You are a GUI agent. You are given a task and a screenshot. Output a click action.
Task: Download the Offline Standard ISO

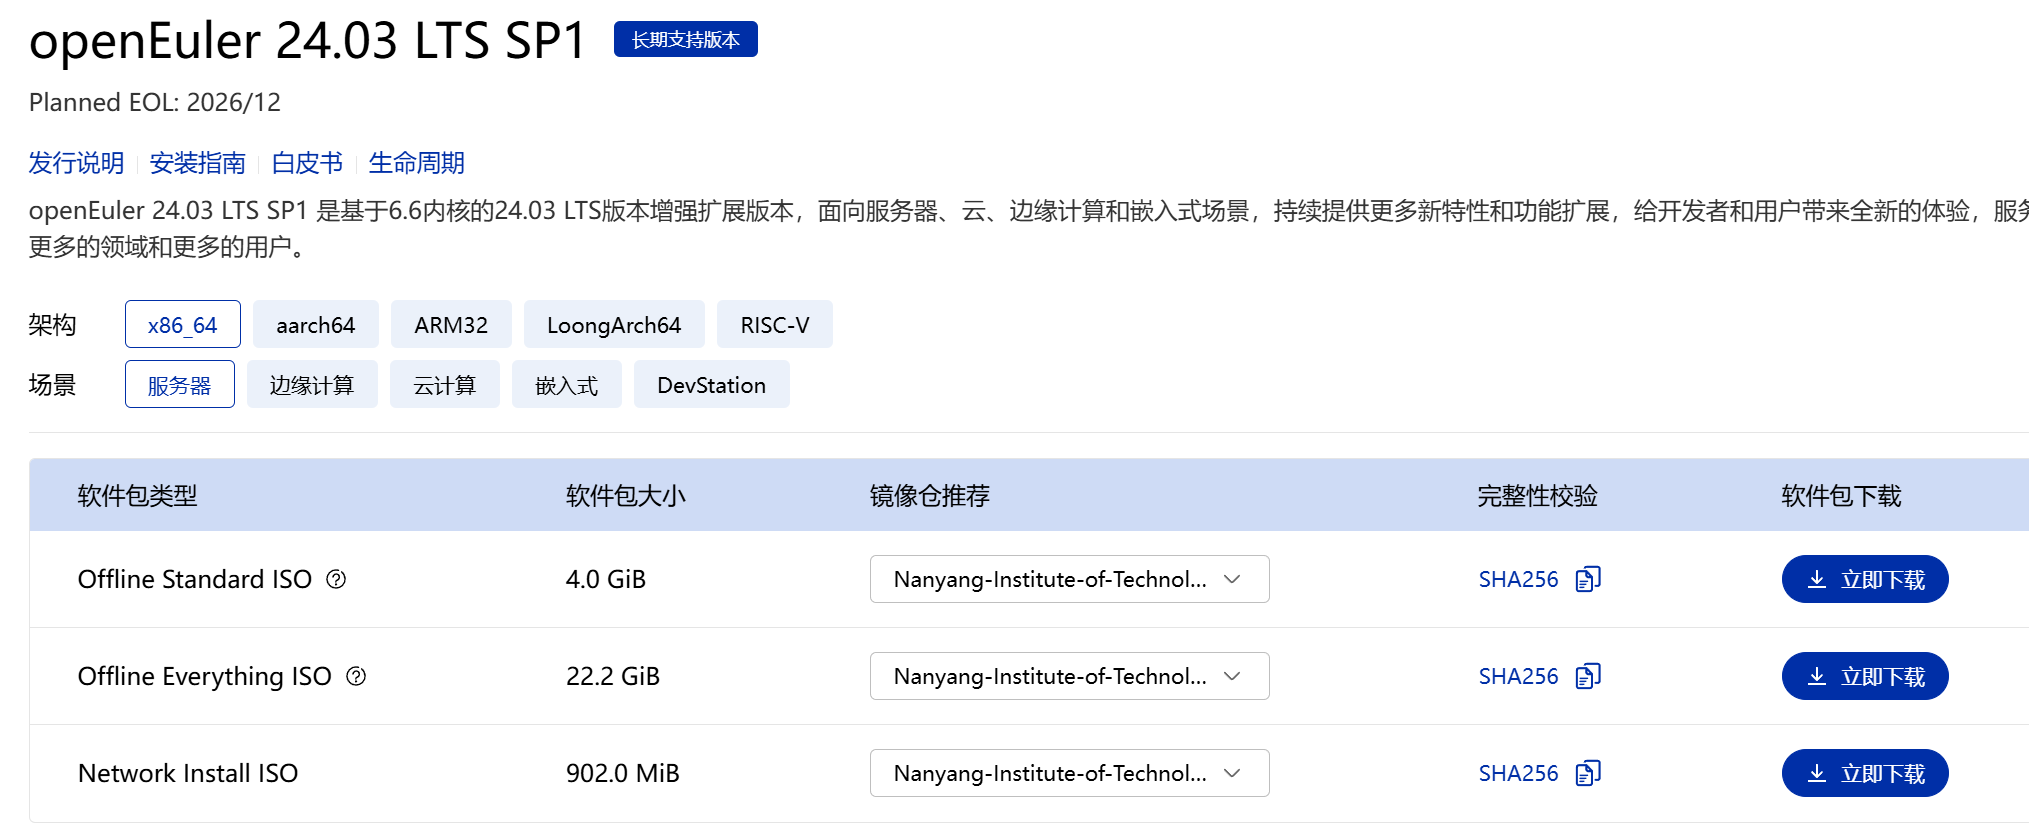coord(1865,579)
